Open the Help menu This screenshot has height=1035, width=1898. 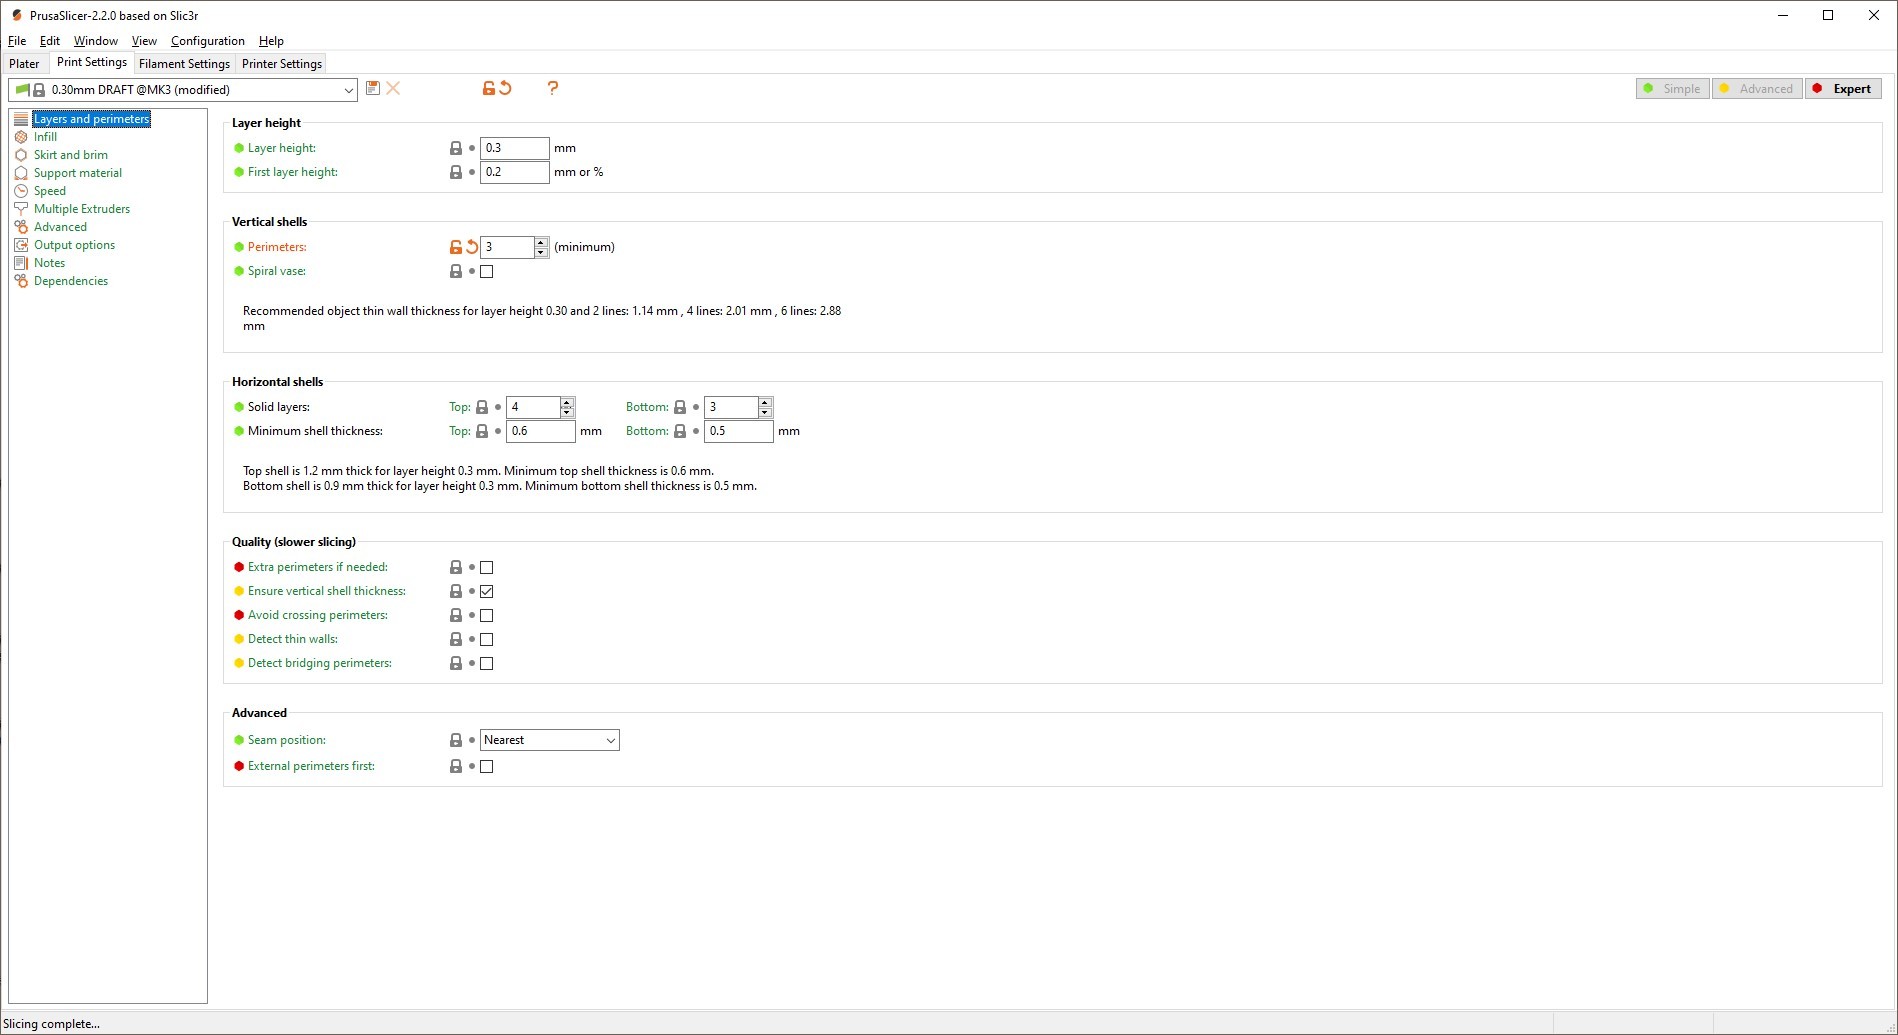point(271,41)
